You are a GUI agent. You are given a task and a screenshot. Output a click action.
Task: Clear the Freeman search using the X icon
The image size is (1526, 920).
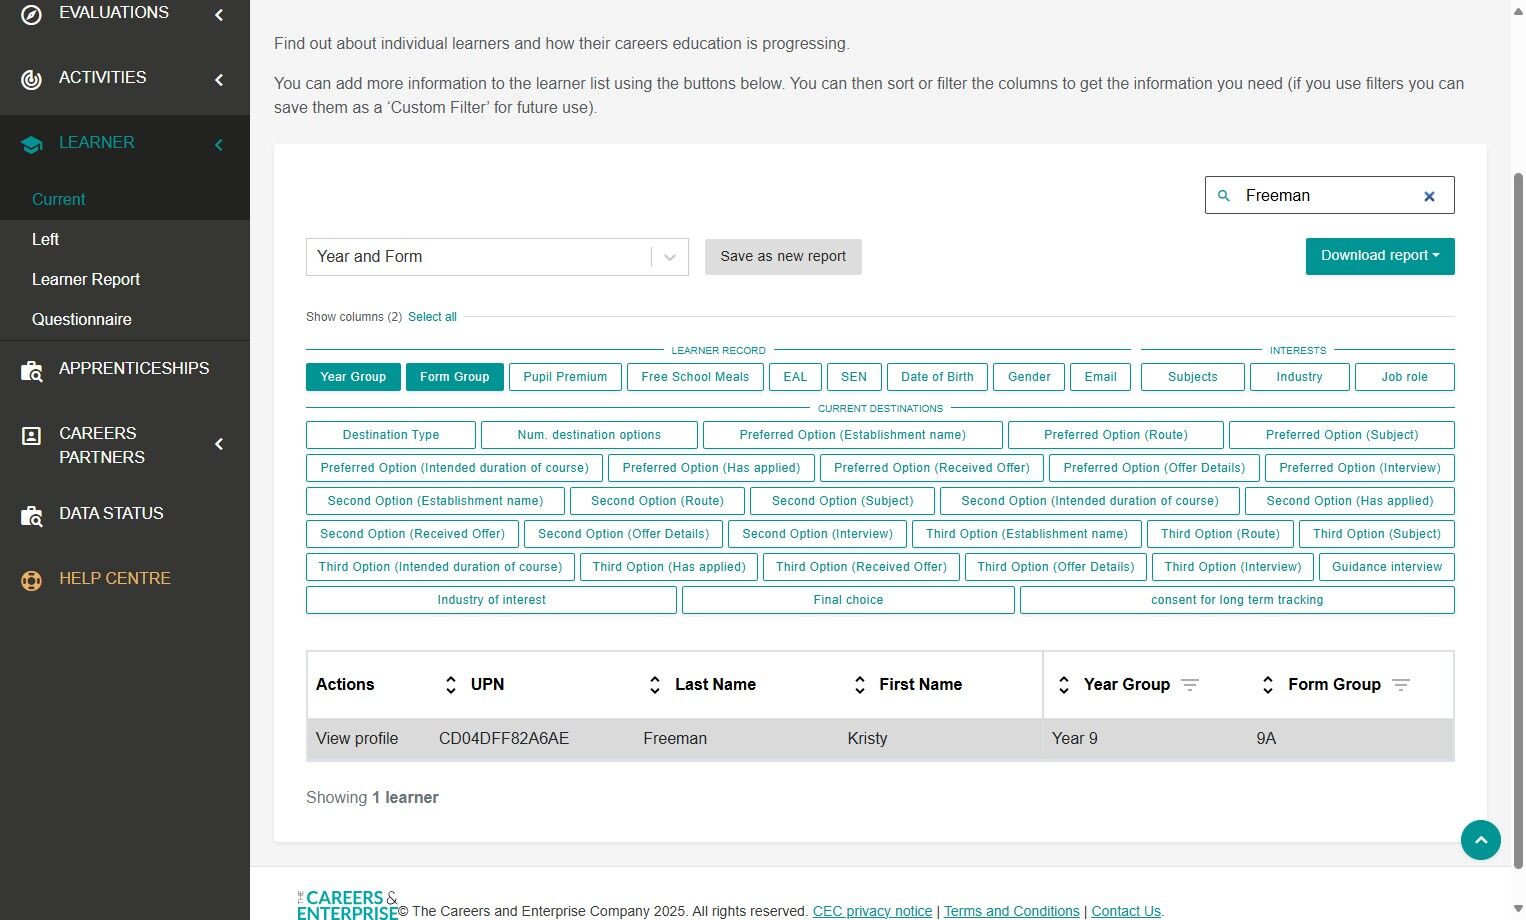(x=1429, y=195)
